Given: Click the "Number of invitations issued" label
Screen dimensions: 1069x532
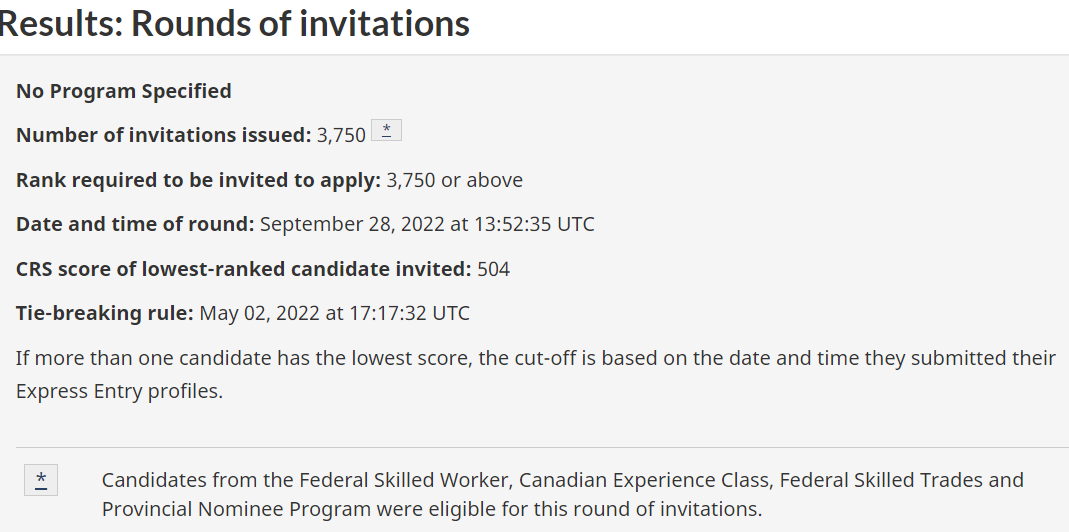Looking at the screenshot, I should click(164, 135).
